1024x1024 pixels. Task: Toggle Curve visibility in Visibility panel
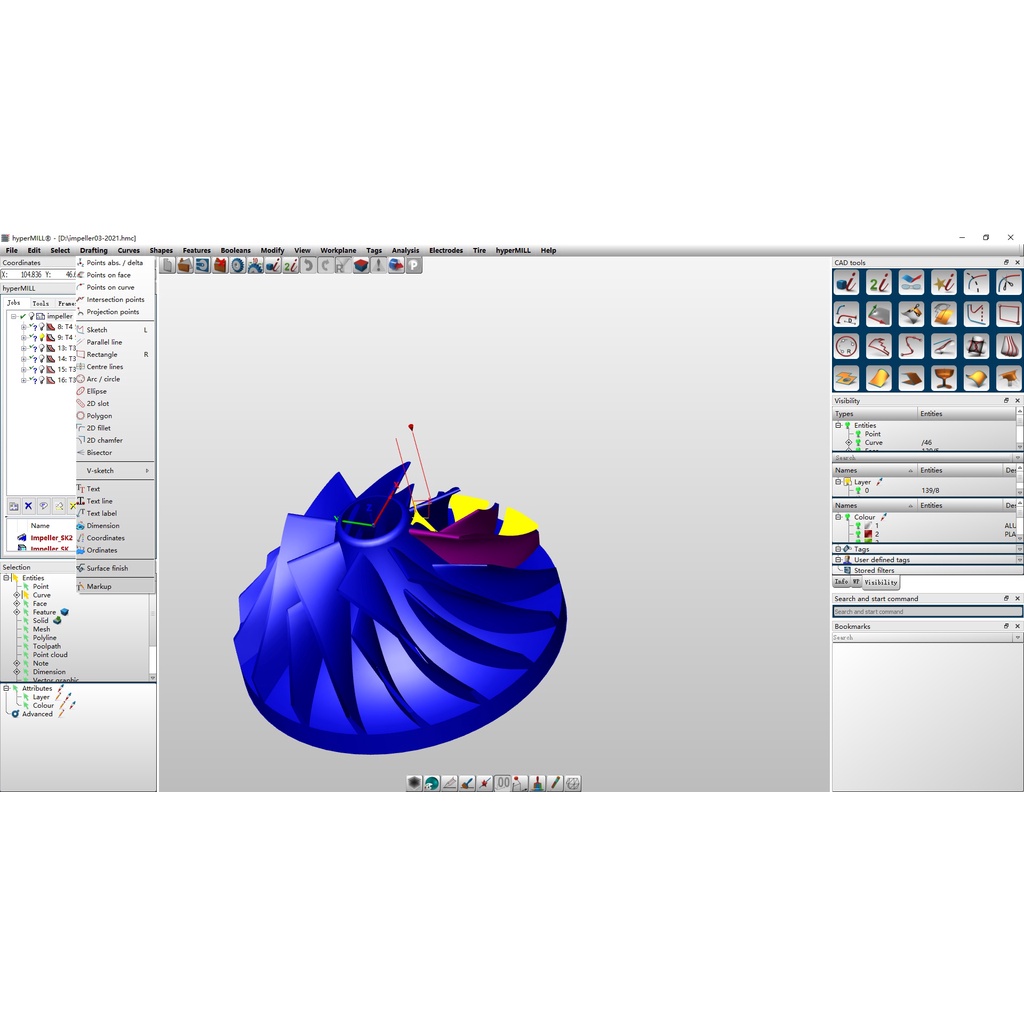[858, 442]
